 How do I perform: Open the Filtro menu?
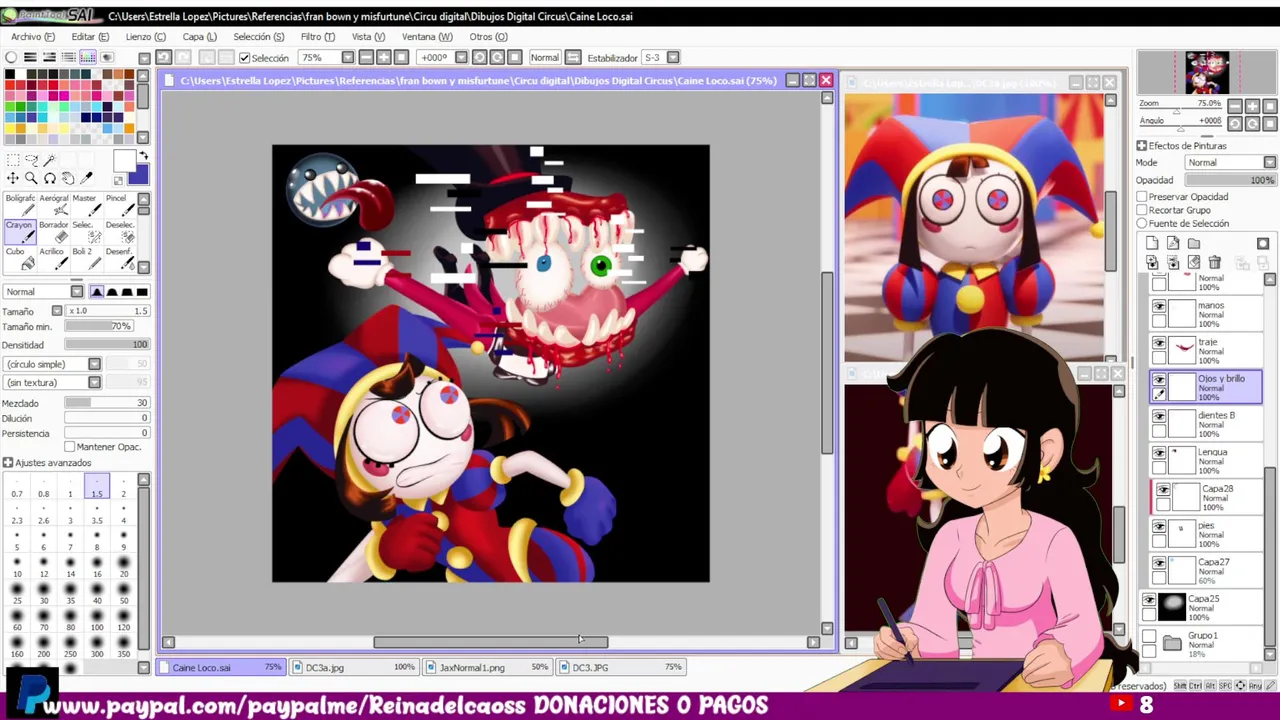pyautogui.click(x=317, y=37)
